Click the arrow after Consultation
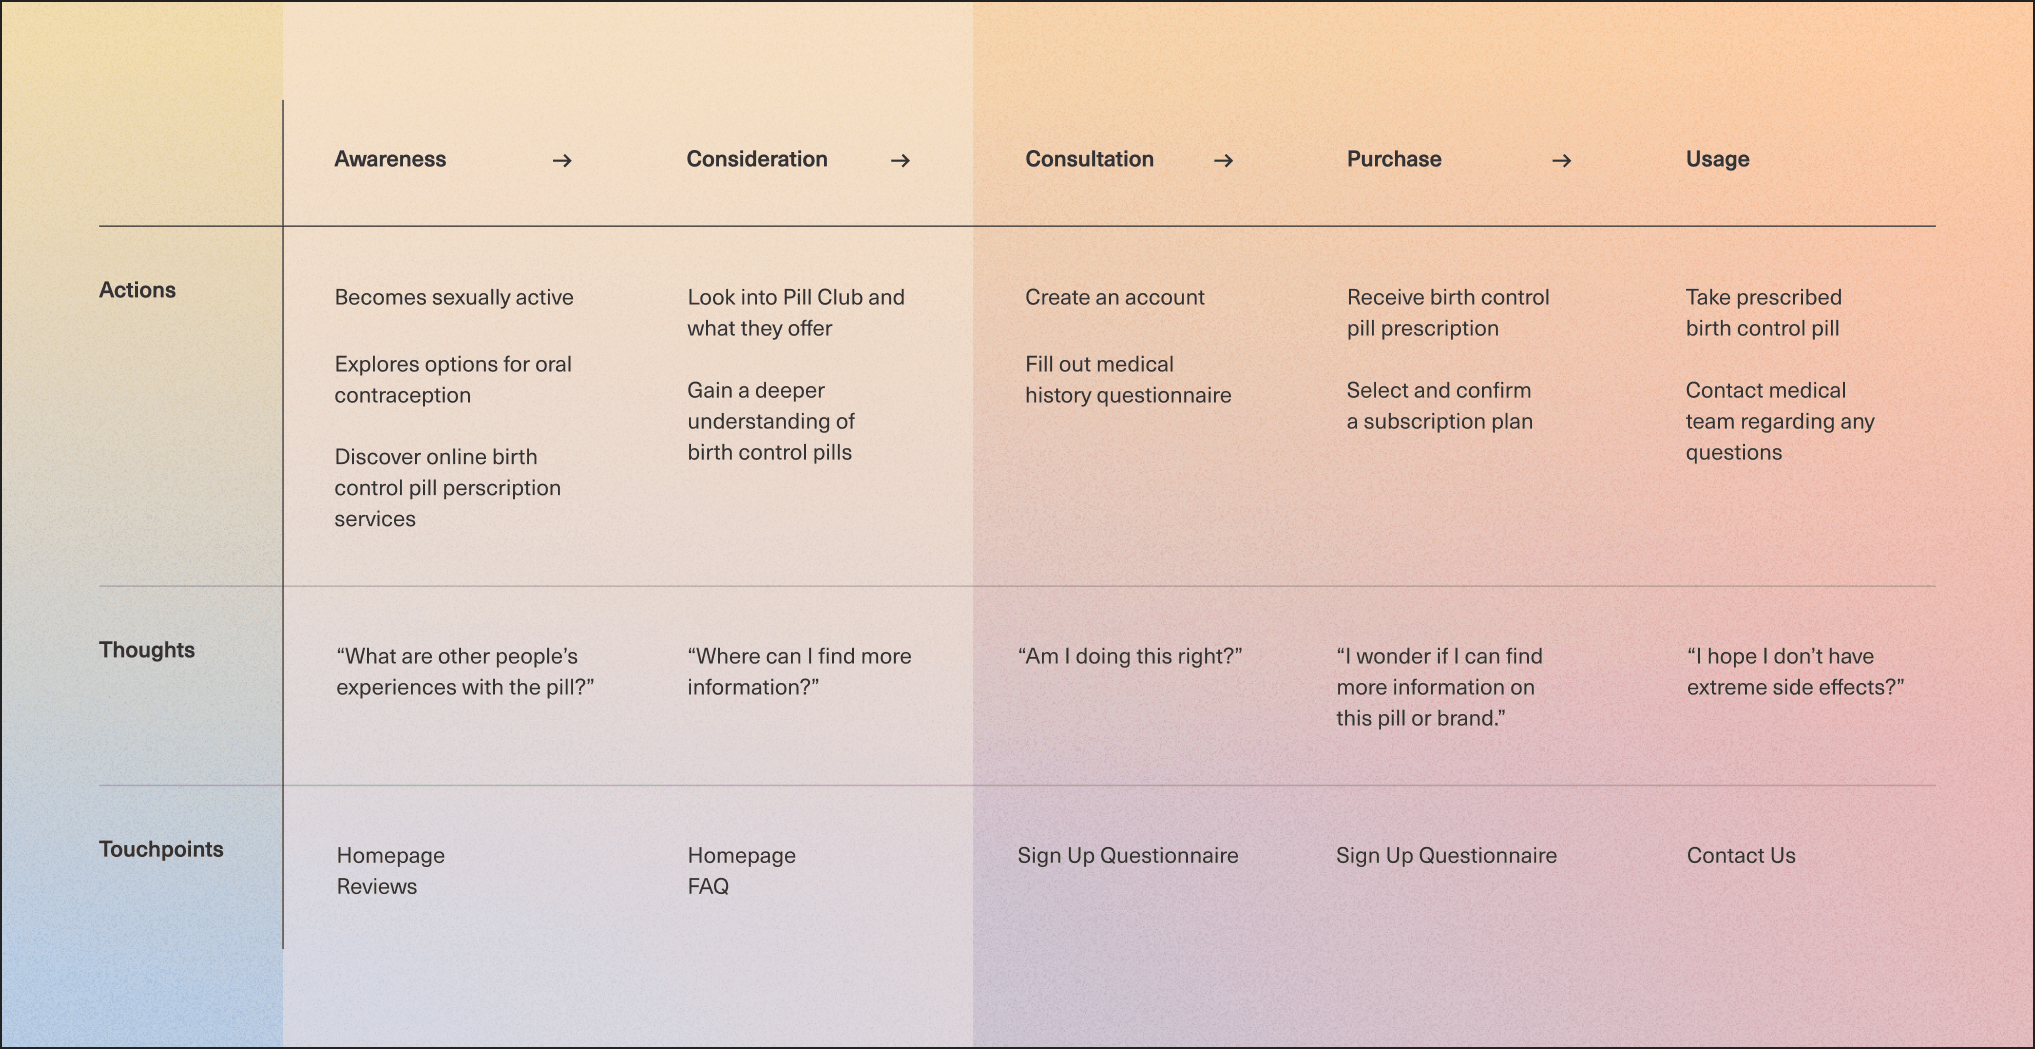The image size is (2035, 1049). [1223, 160]
